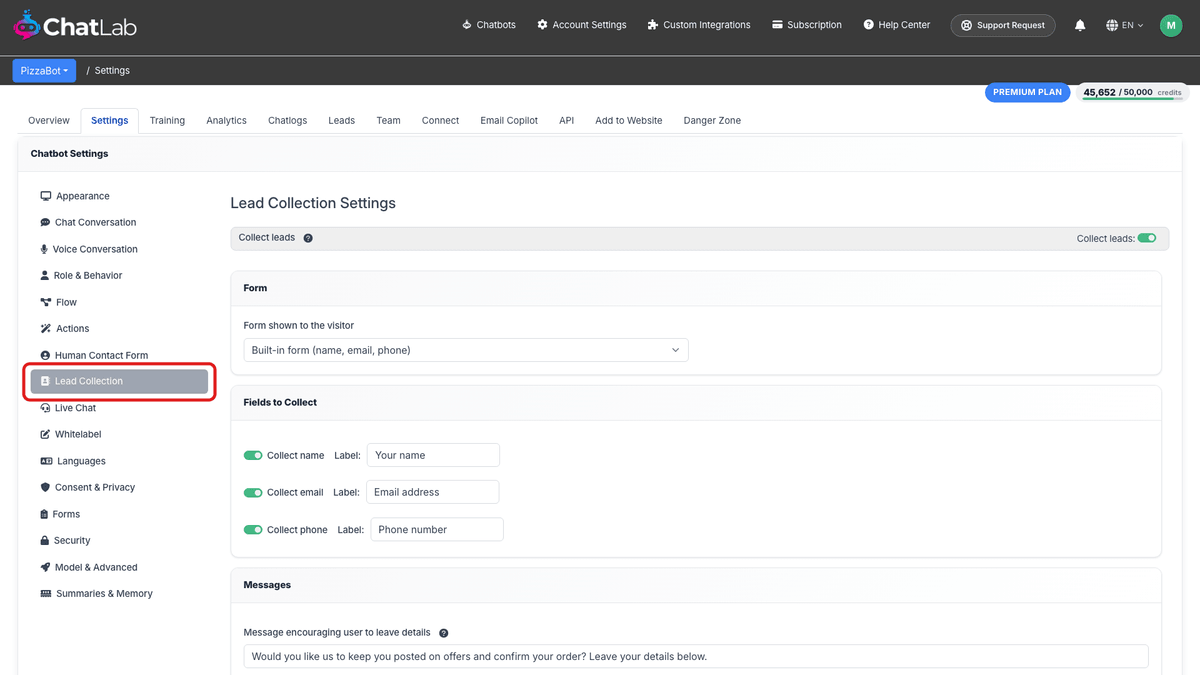This screenshot has height=675, width=1200.
Task: Switch to the Chatlogs tab
Action: coord(287,120)
